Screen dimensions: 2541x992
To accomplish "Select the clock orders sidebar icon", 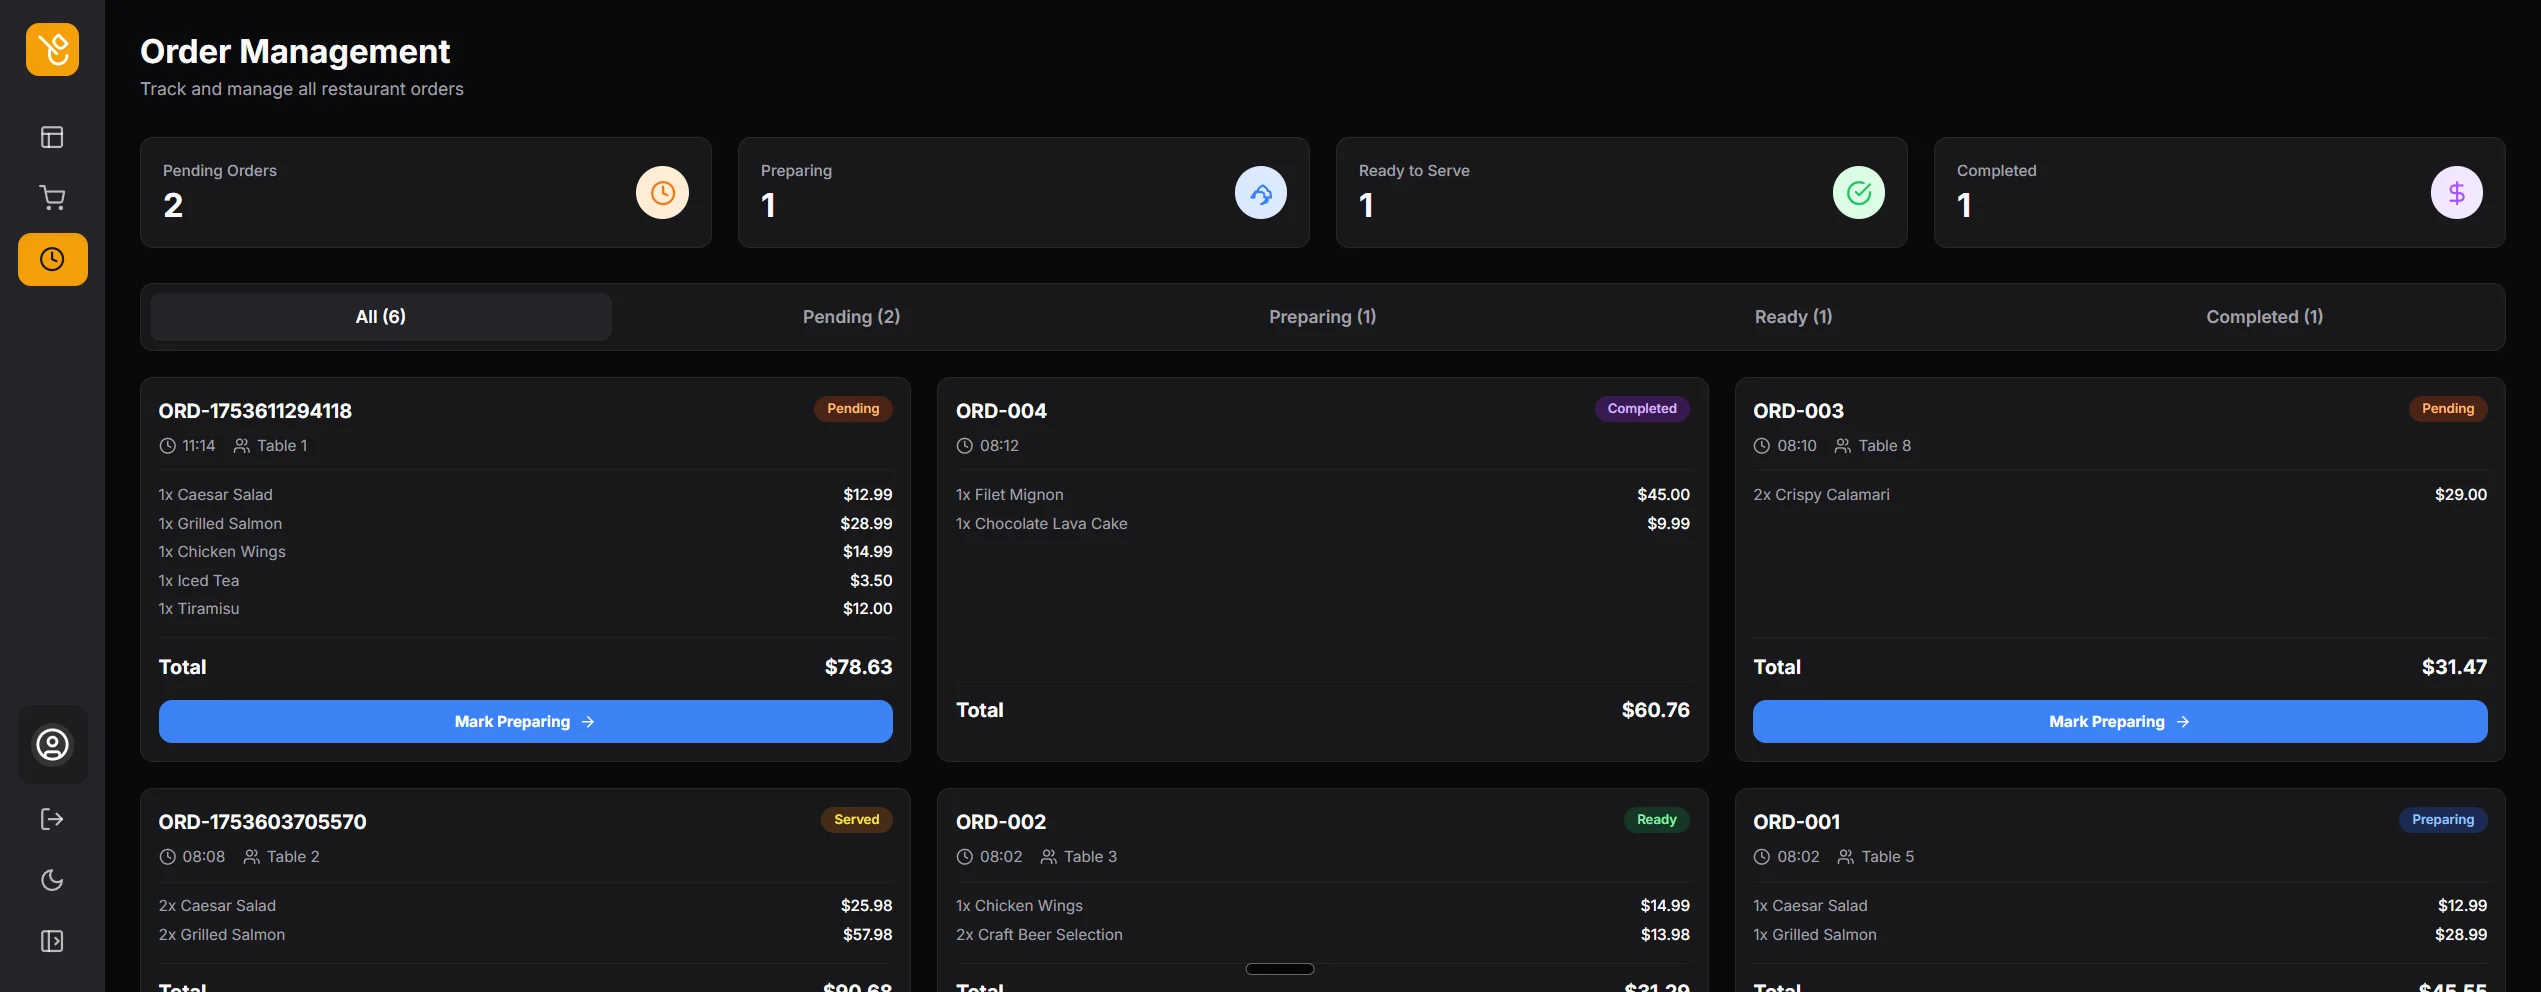I will [52, 260].
